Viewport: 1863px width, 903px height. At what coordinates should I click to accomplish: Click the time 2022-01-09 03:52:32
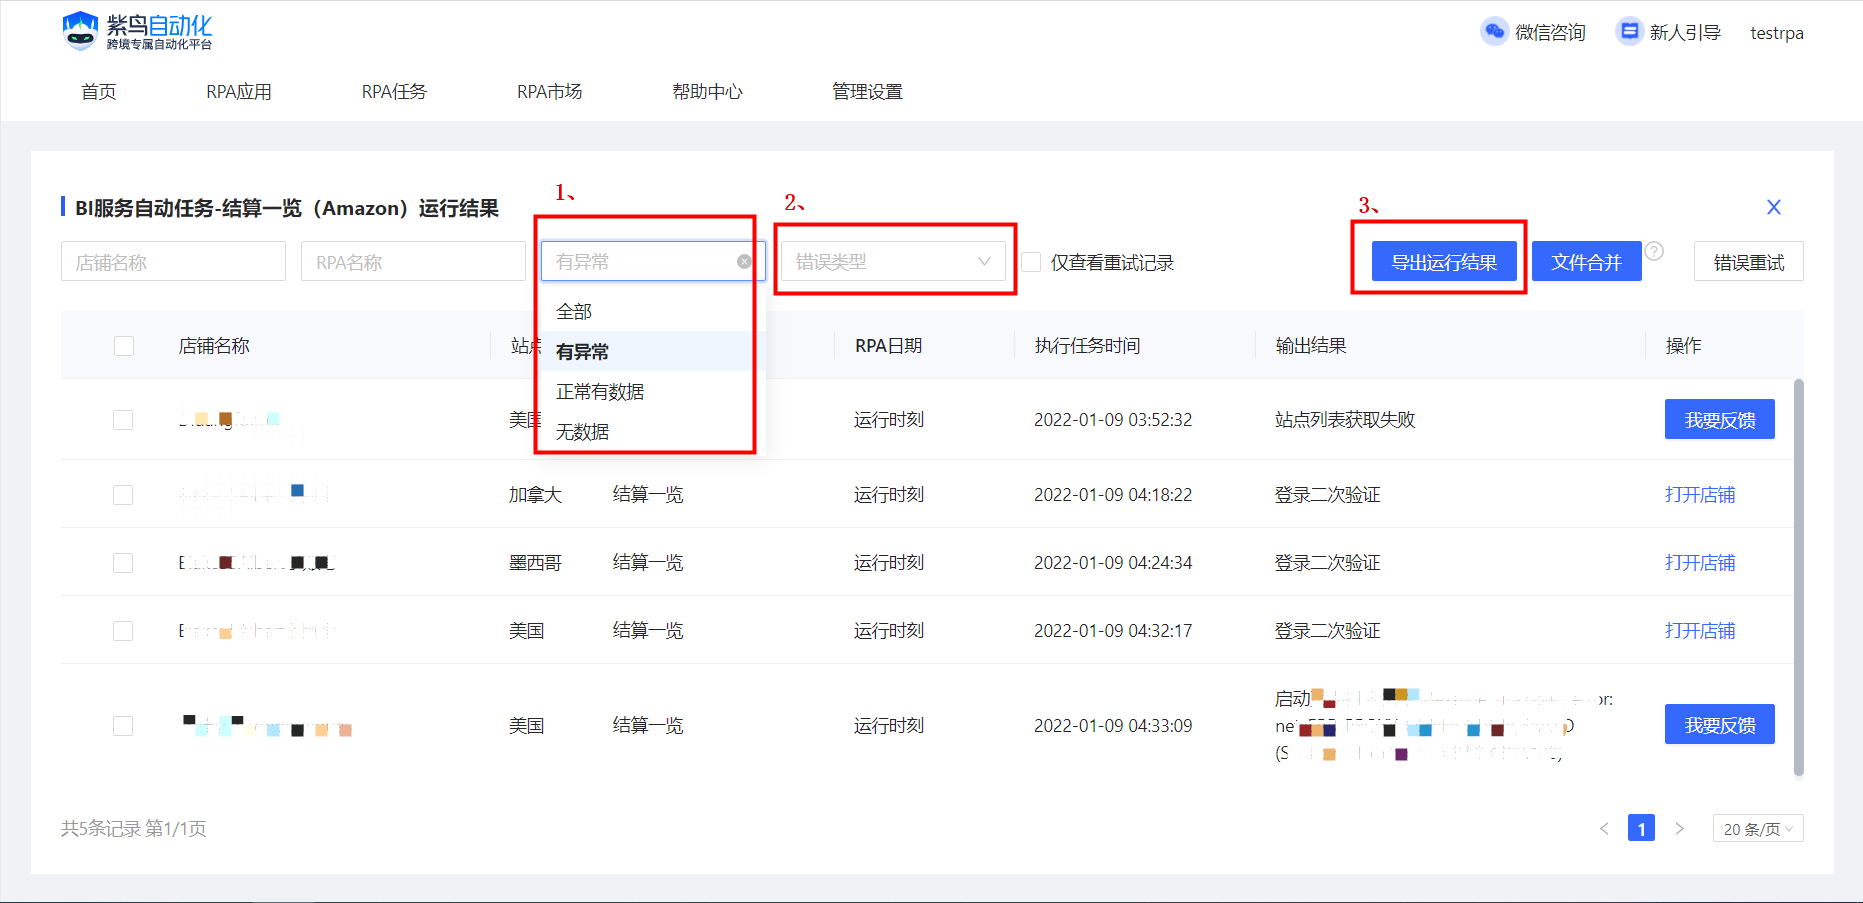(x=1113, y=420)
